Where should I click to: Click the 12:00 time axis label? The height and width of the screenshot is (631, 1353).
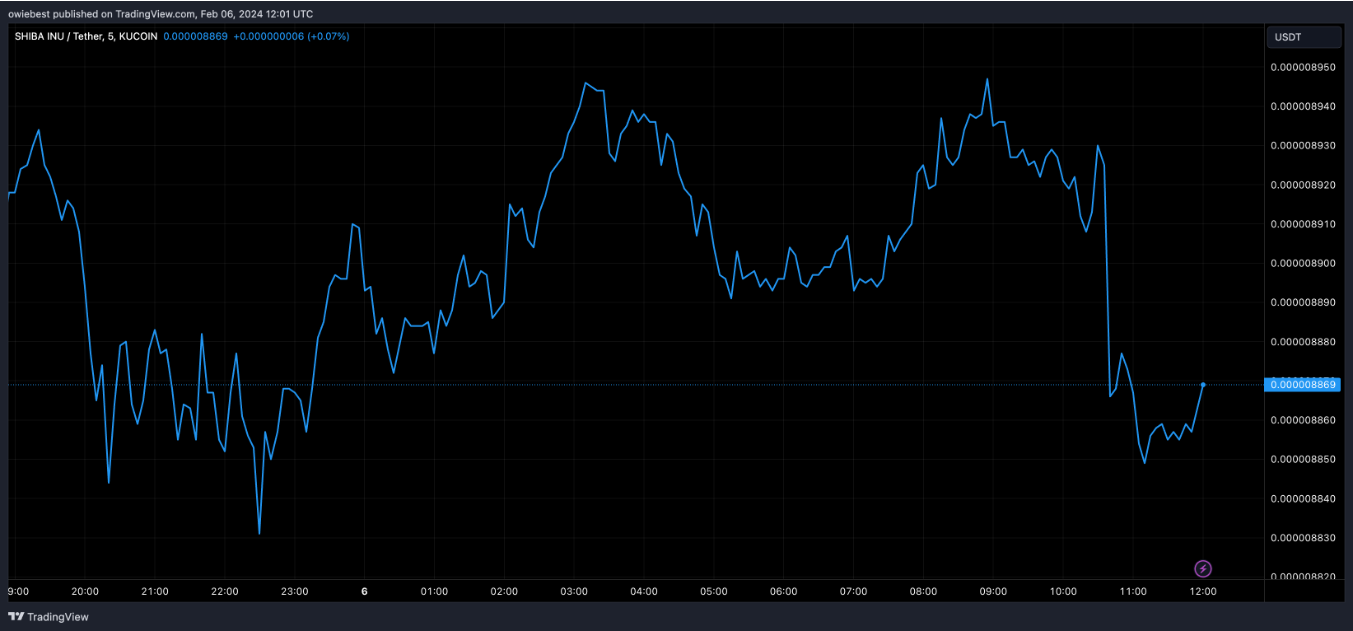click(x=1202, y=591)
